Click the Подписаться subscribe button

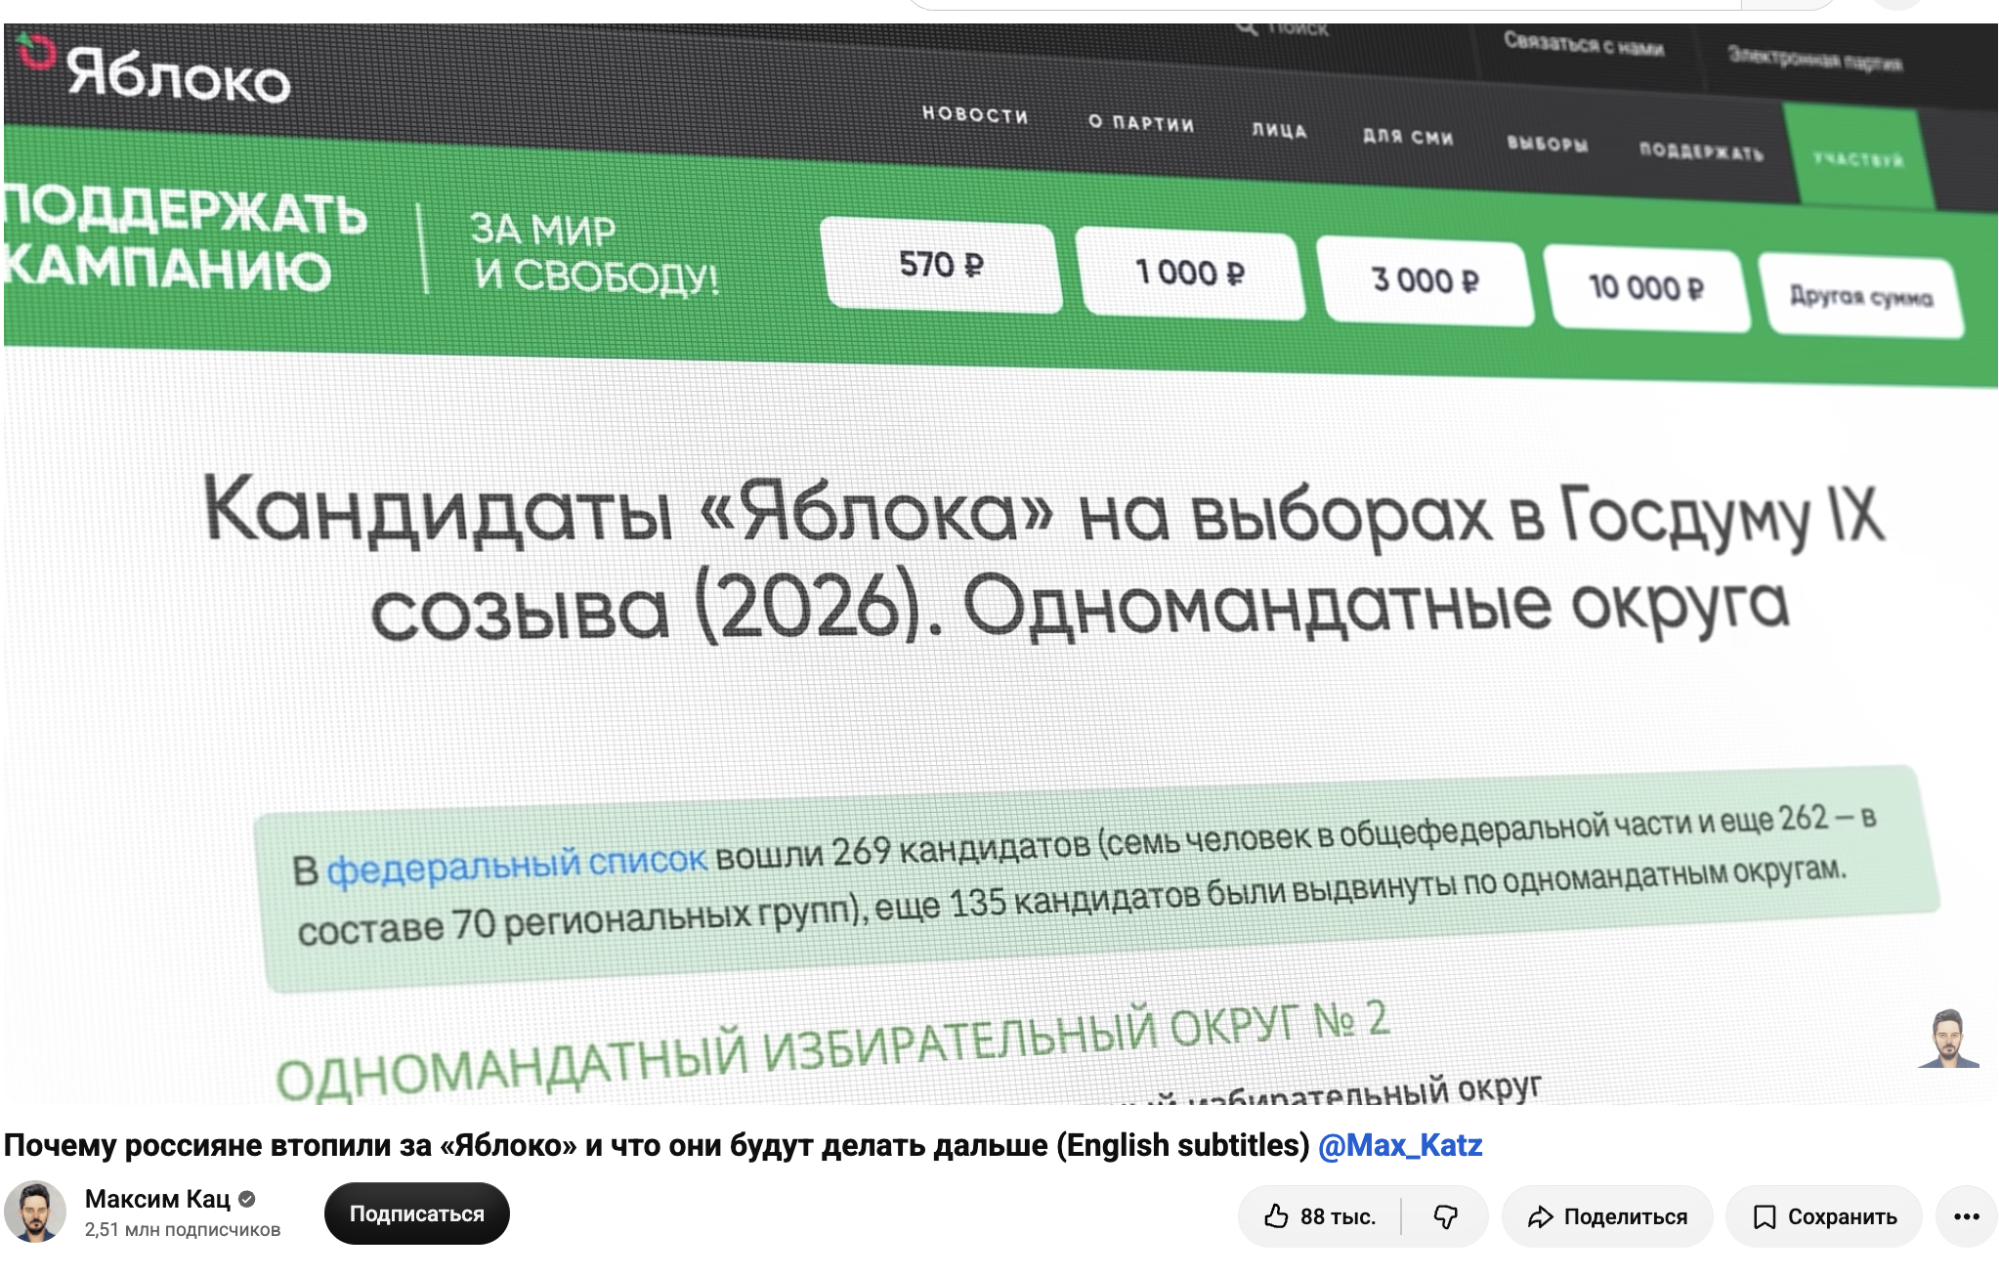click(x=417, y=1214)
